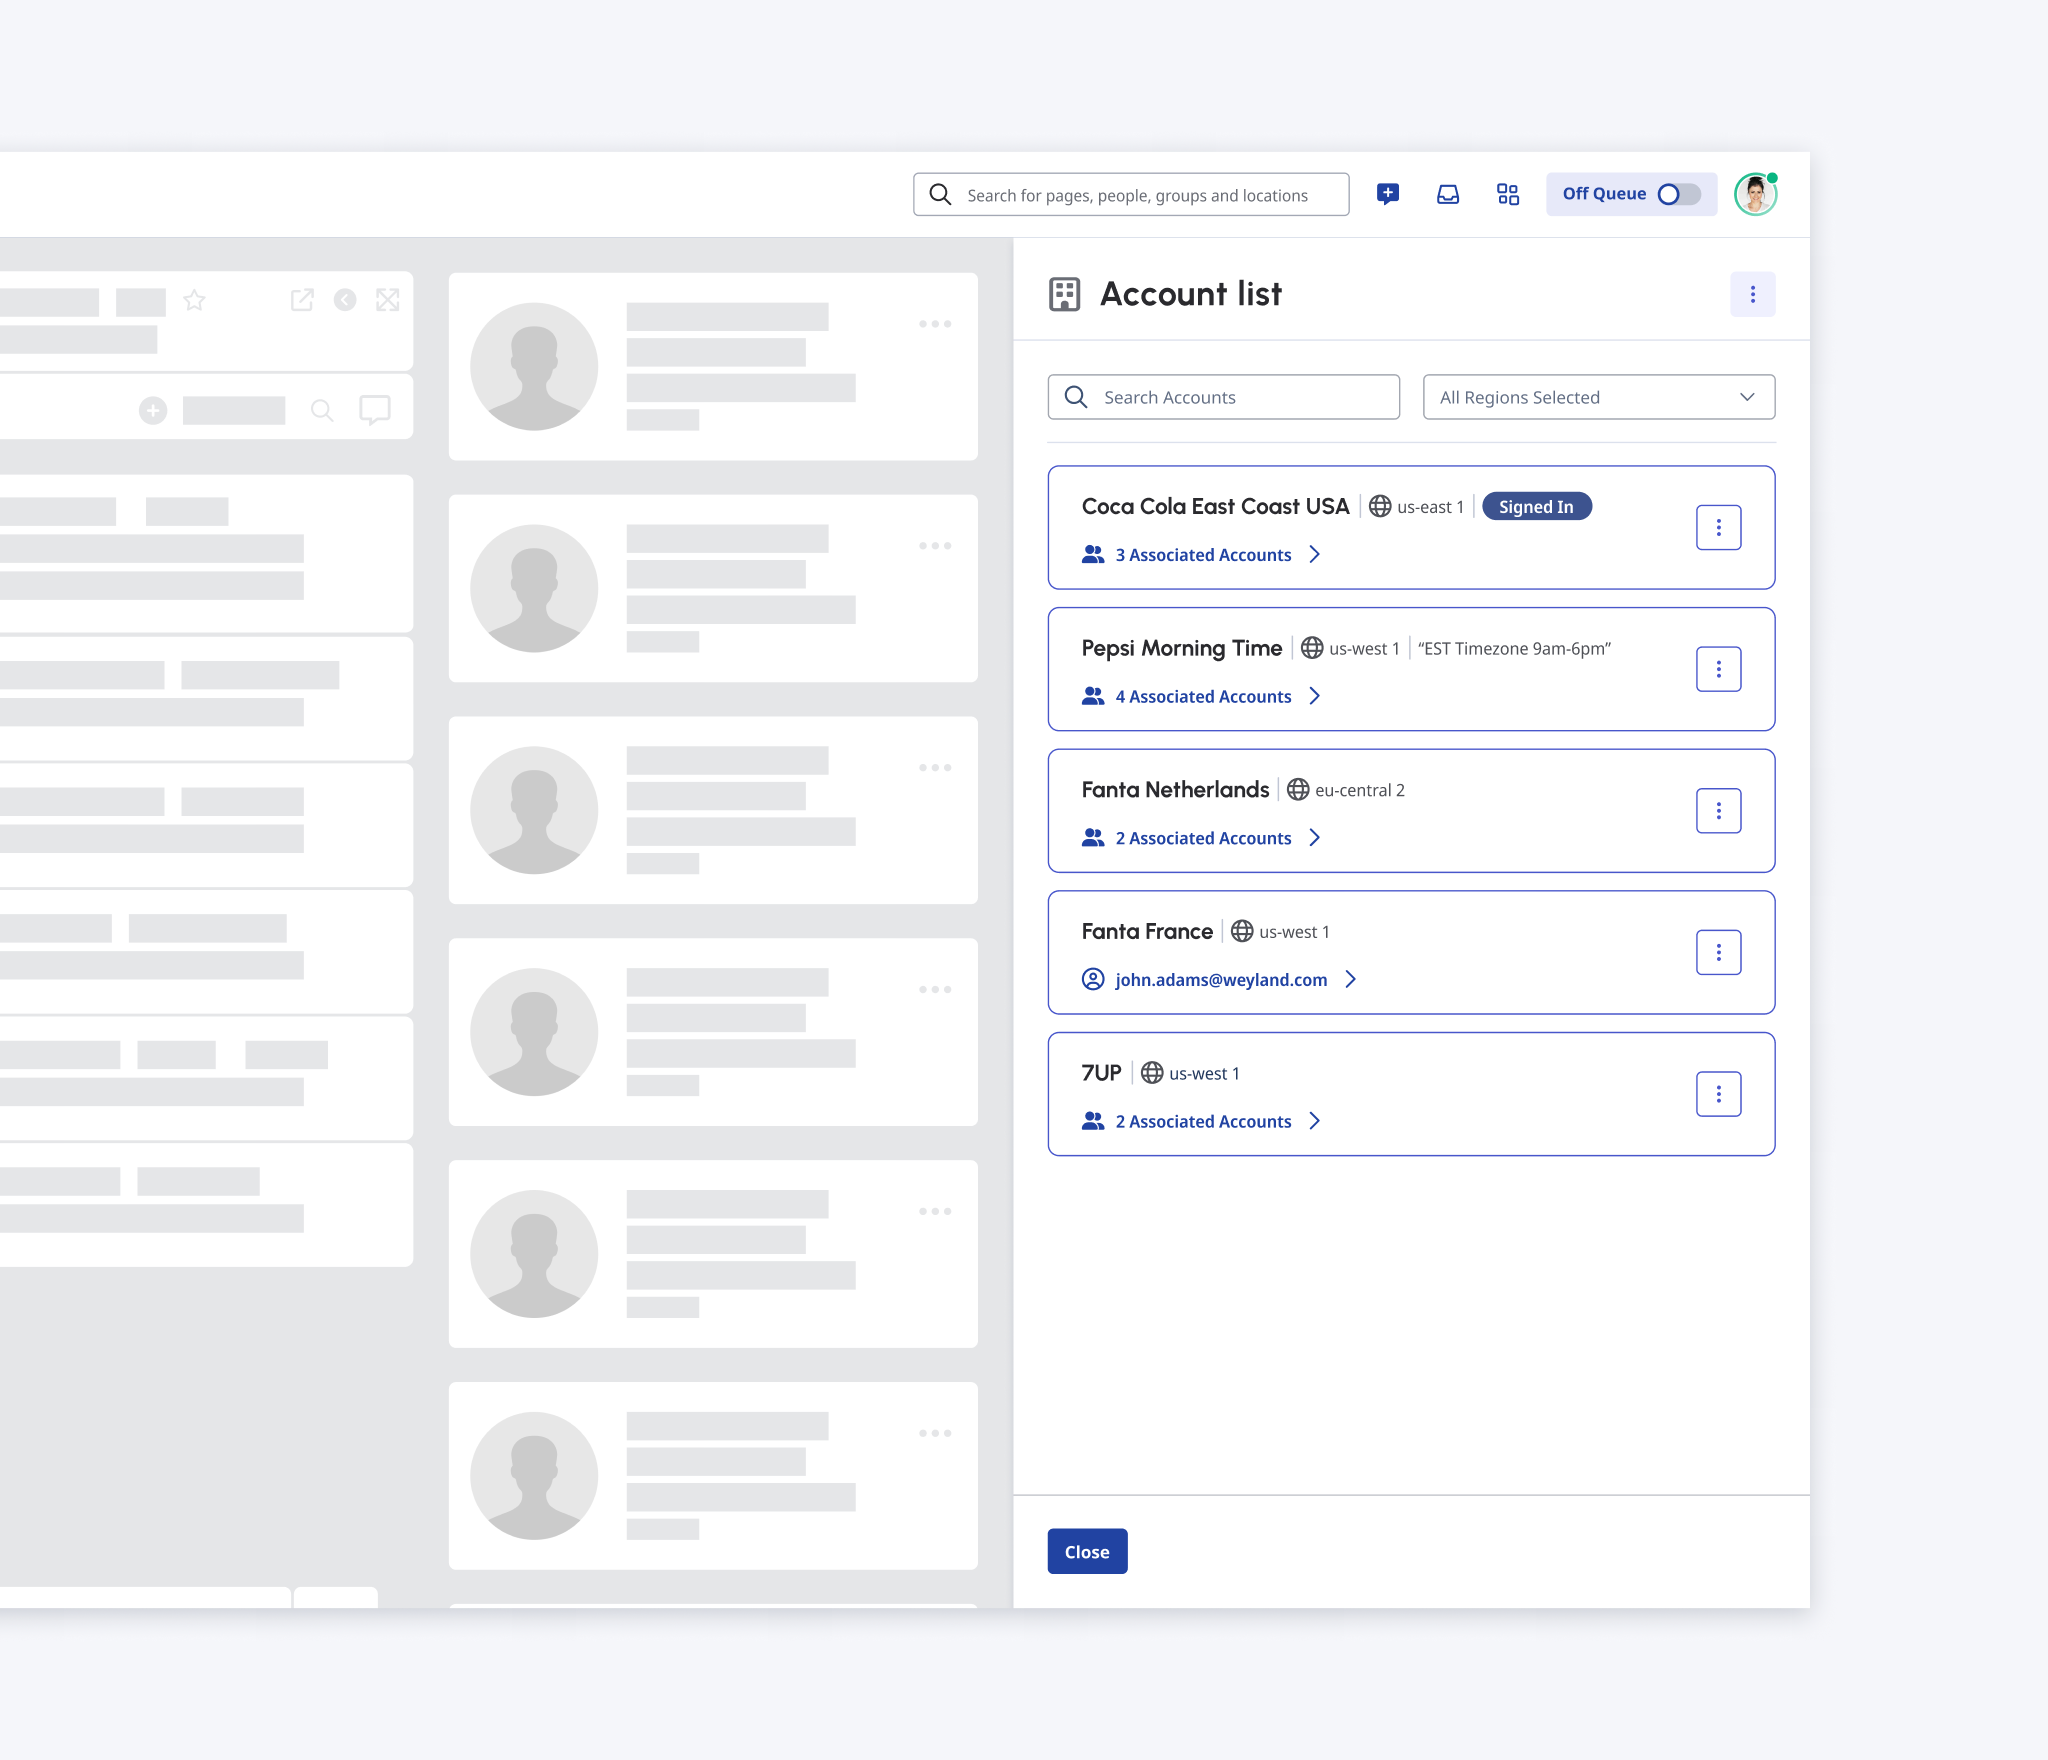Expand 3 Associated Accounts for Coca Cola
Screen dimensions: 2048x1760
1203,555
